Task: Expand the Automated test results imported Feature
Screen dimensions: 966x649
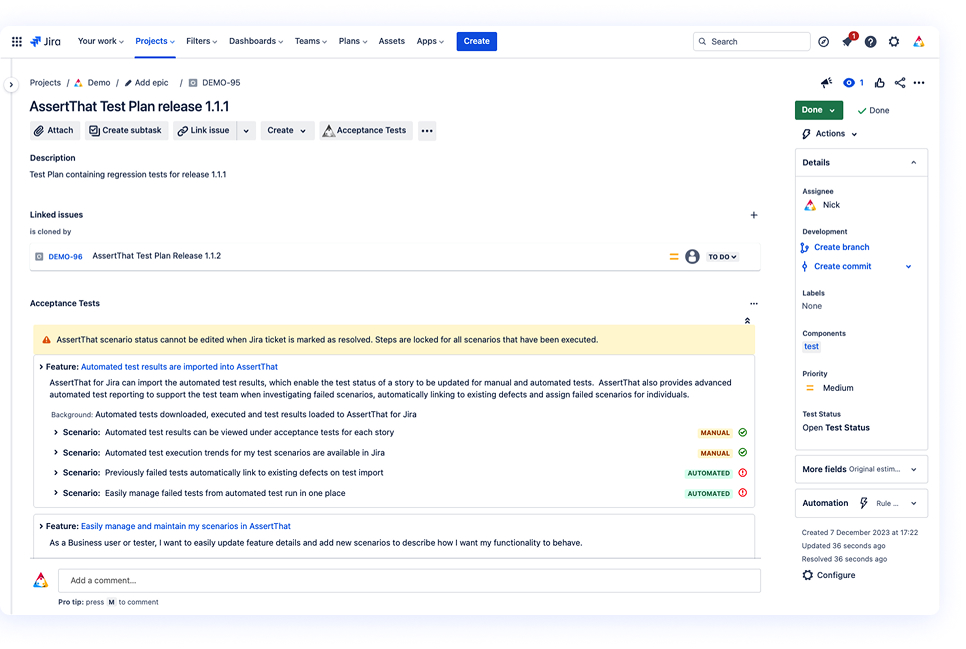Action: [x=41, y=366]
